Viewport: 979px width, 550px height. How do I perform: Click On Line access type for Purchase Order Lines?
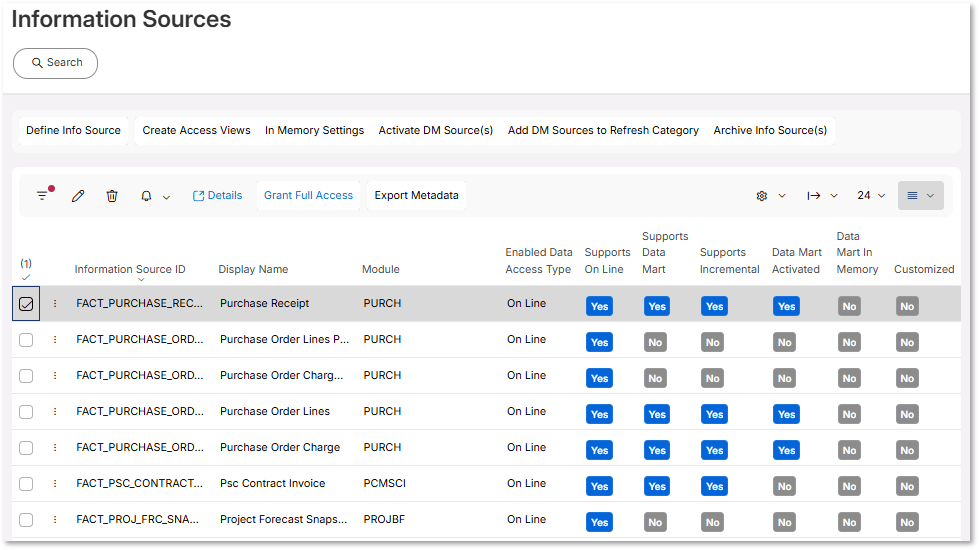pyautogui.click(x=526, y=411)
